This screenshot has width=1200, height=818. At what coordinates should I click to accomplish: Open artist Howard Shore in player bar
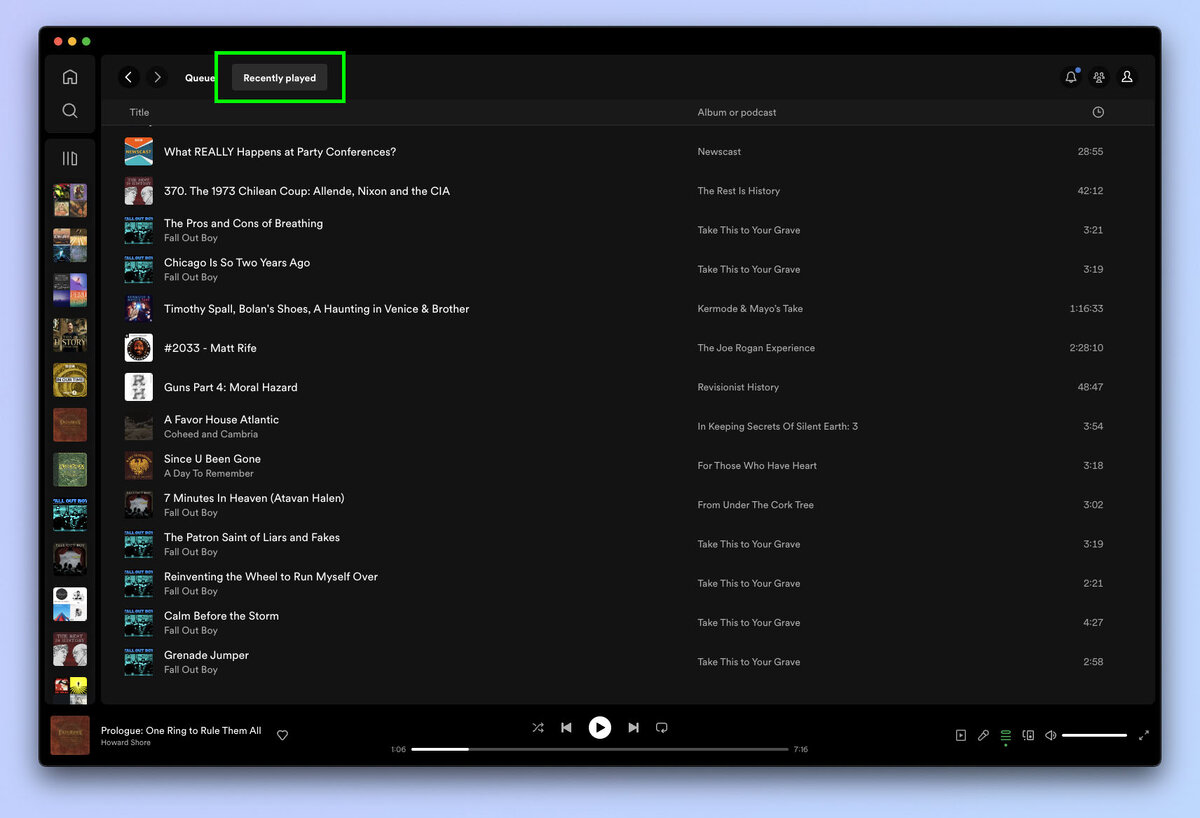126,743
